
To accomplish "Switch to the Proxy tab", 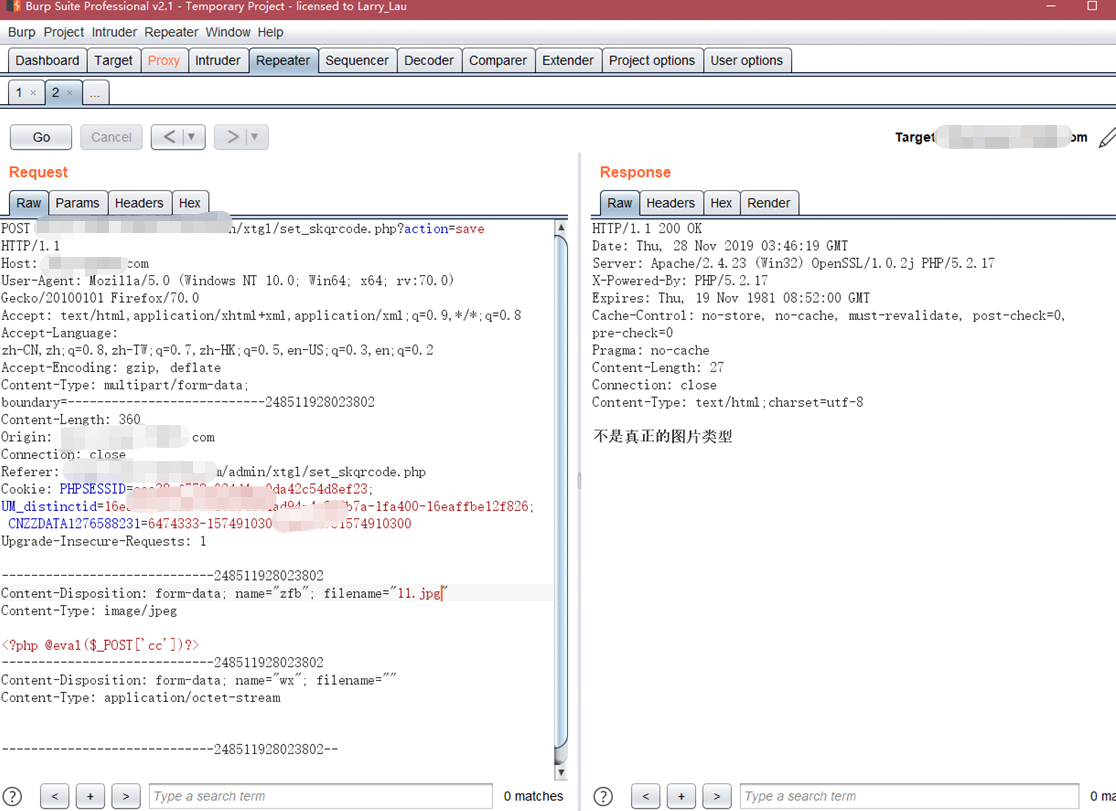I will pyautogui.click(x=164, y=61).
